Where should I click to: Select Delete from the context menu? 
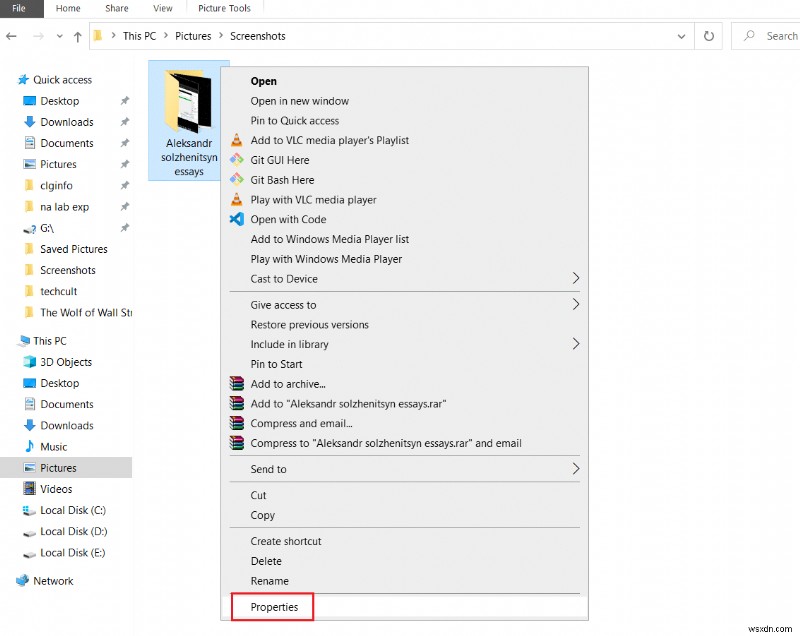266,561
